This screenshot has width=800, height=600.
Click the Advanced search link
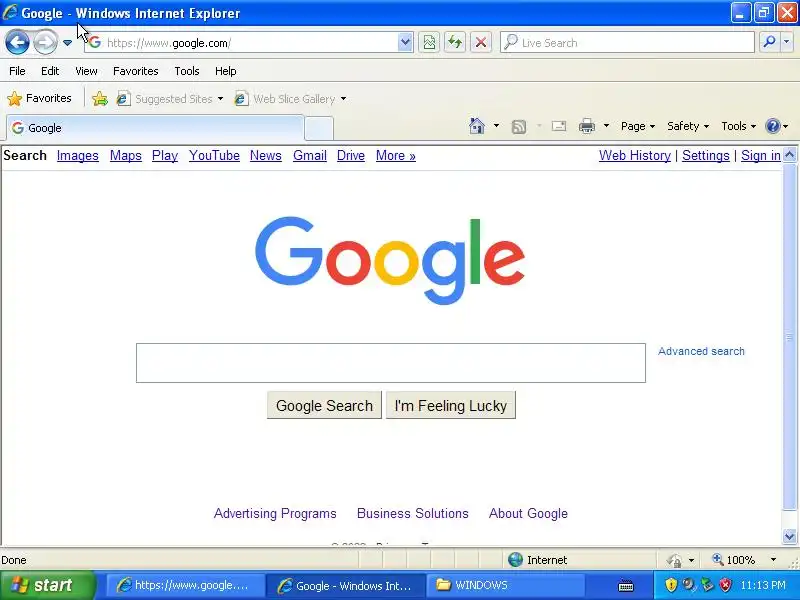point(701,351)
